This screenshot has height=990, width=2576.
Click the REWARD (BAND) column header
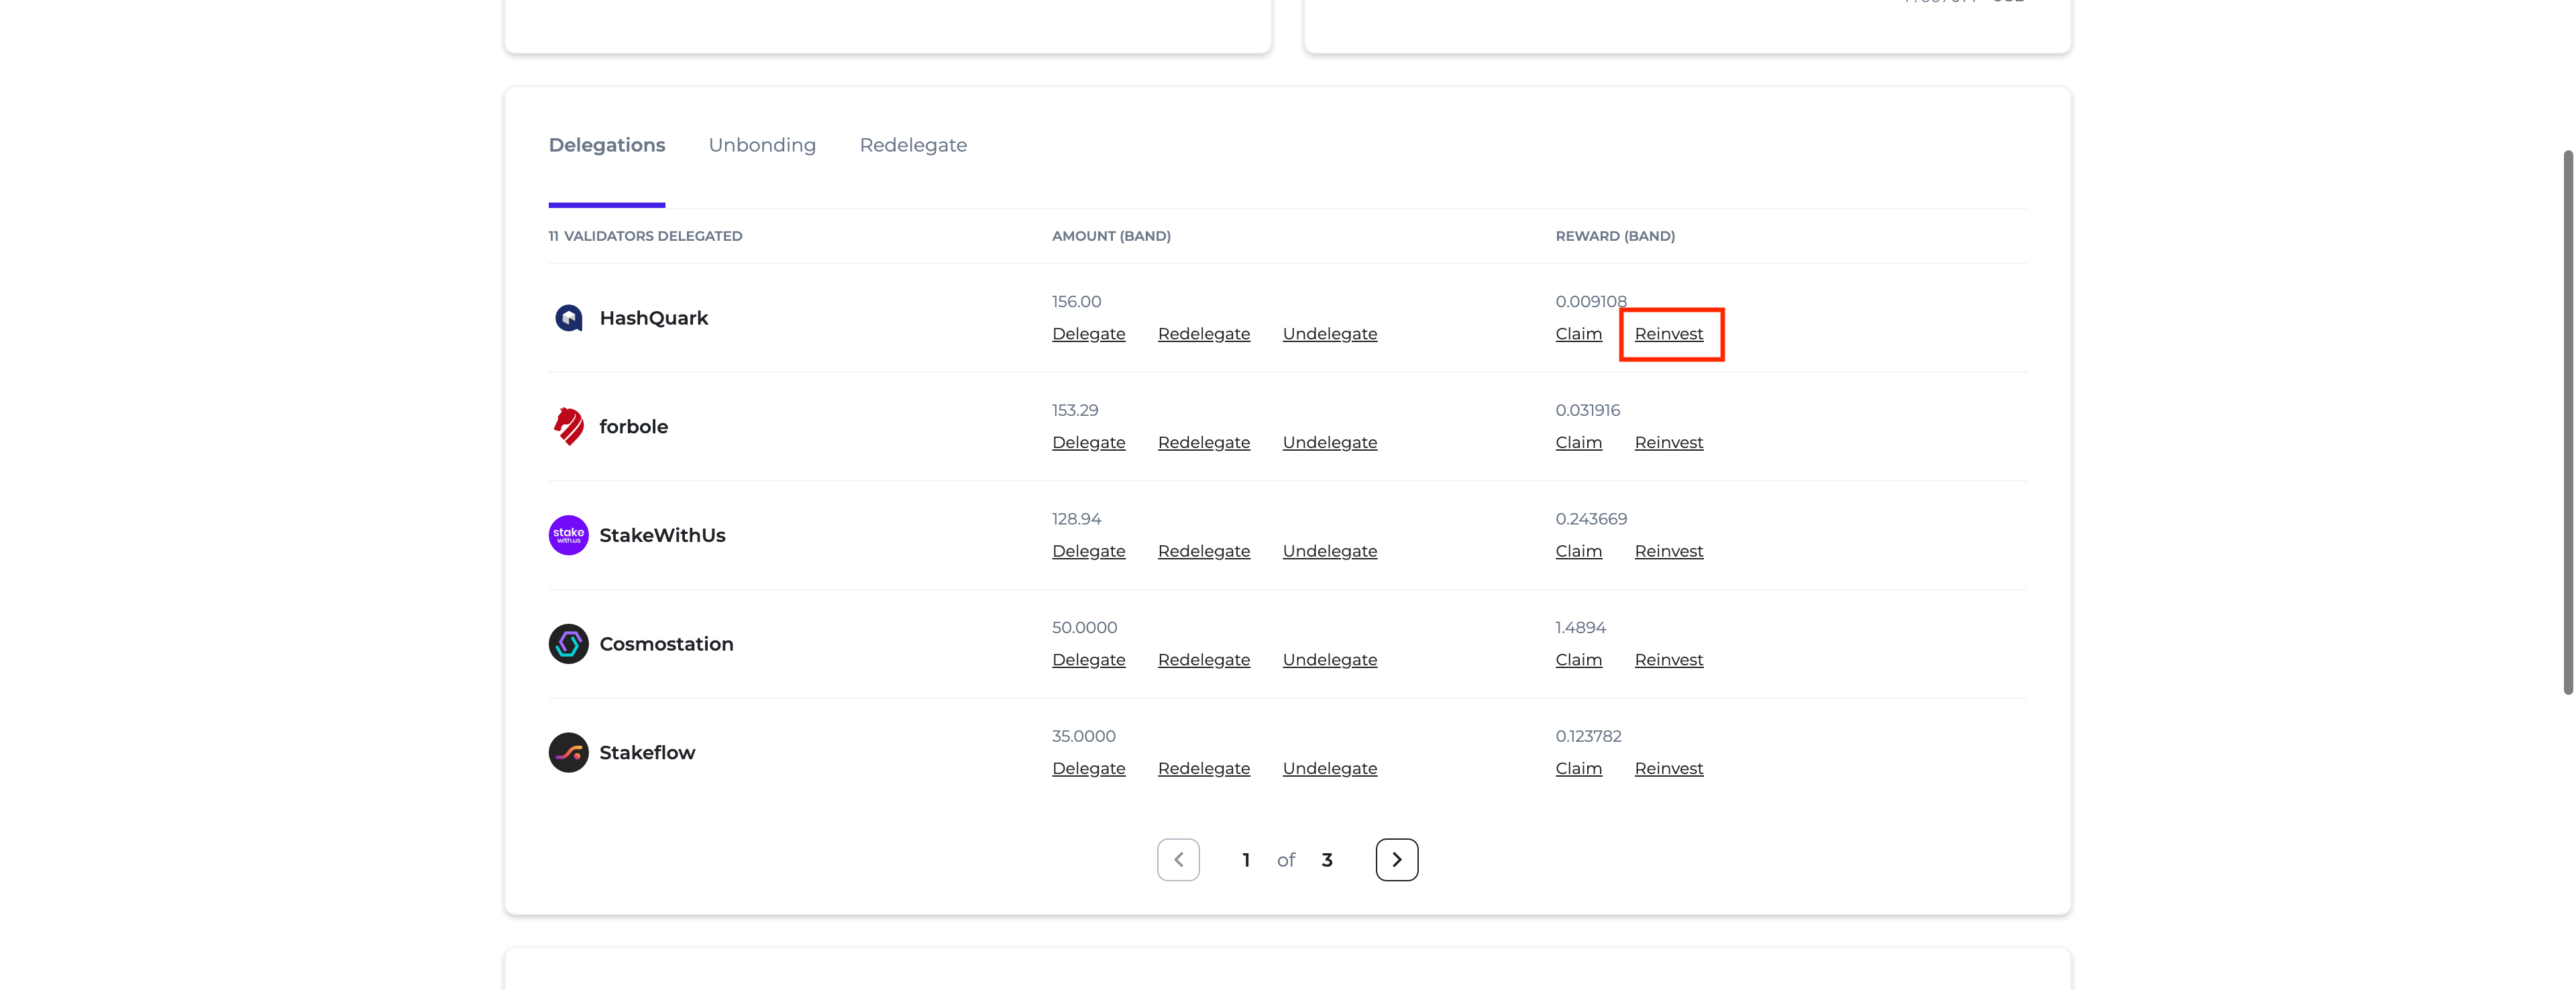tap(1615, 236)
